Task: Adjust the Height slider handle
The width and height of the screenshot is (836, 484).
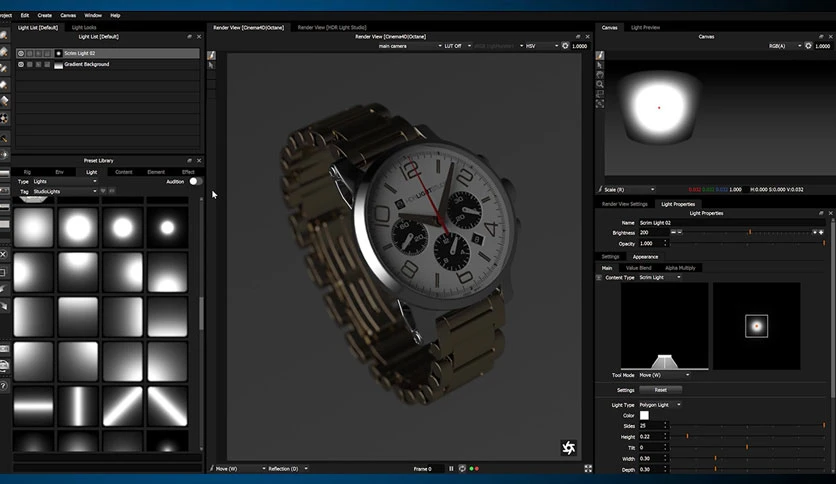Action: 687,437
